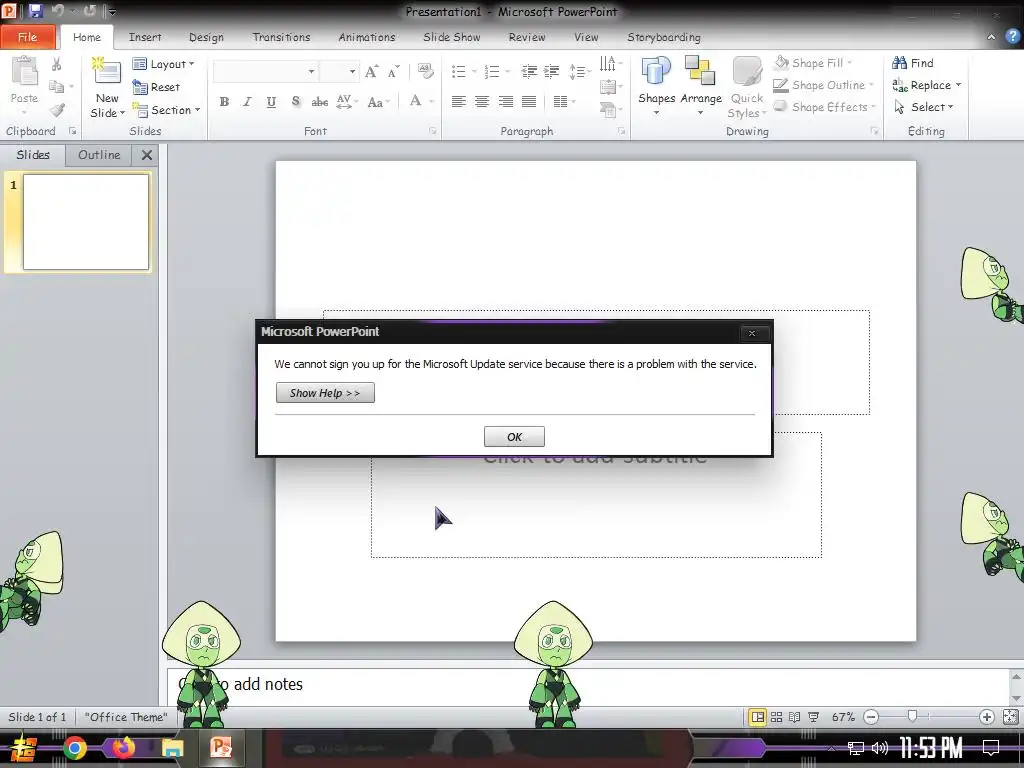Screen dimensions: 1024x768
Task: Click the Zoom In plus button
Action: click(x=986, y=717)
